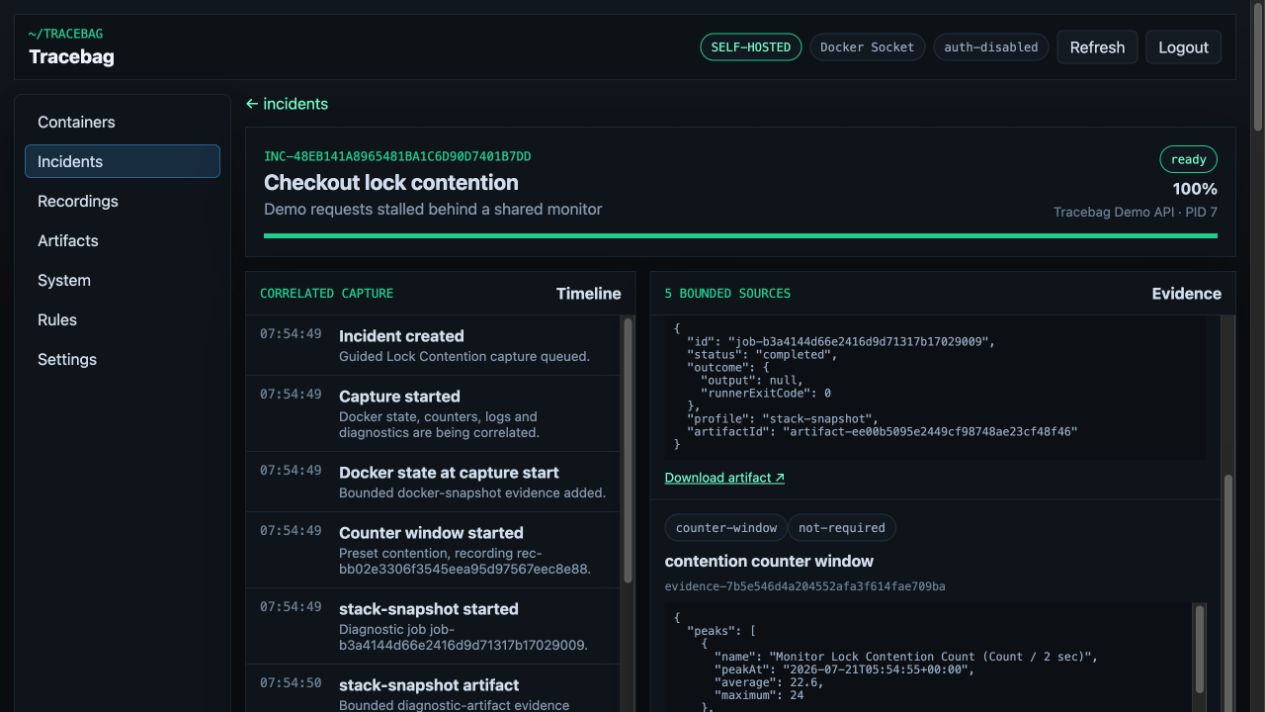Click the contention counter window heading
This screenshot has width=1265, height=712.
point(769,561)
